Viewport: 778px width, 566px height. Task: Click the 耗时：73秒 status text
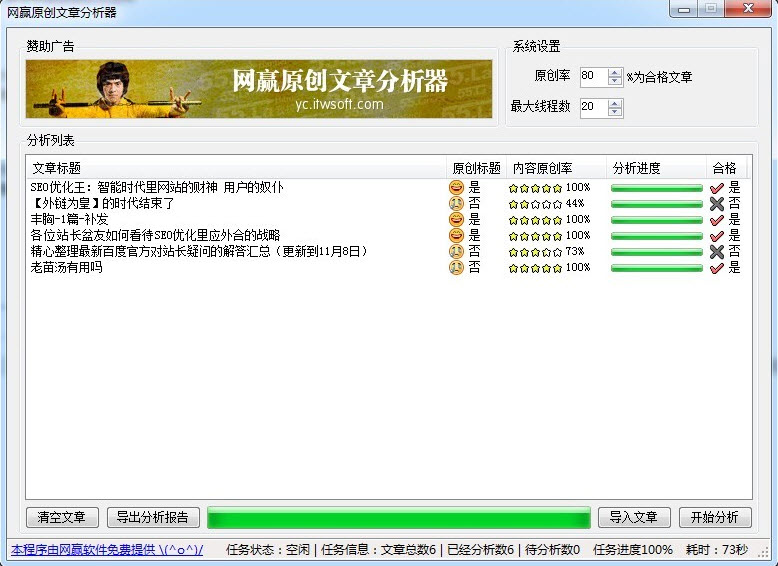[716, 550]
